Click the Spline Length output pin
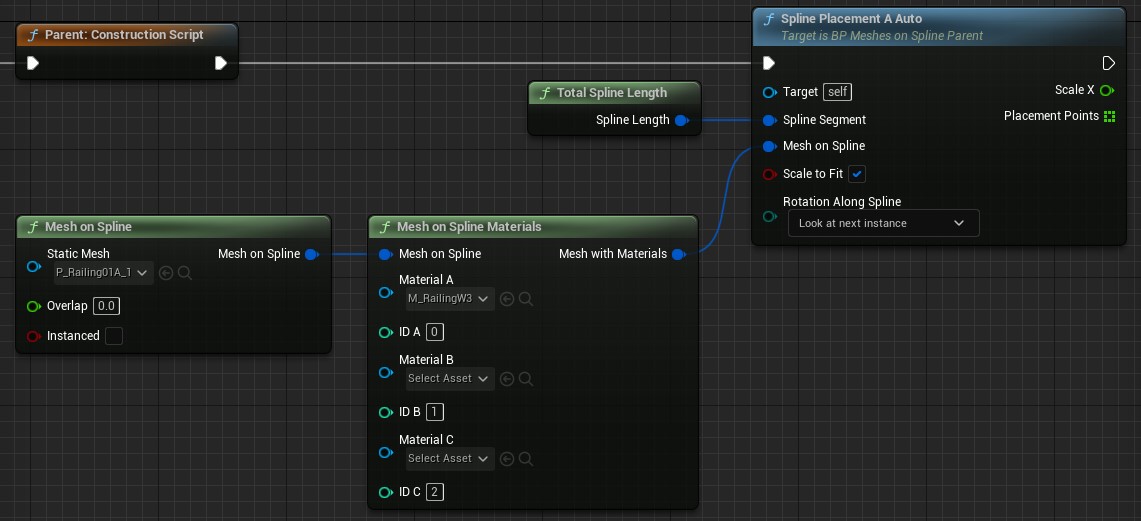Screen dimensions: 1141x521 [682, 120]
